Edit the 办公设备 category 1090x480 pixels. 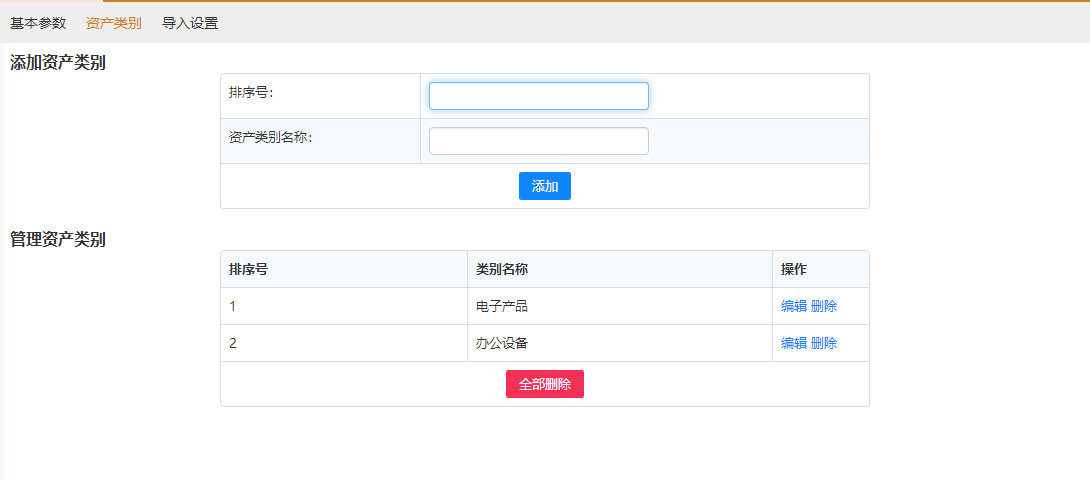(793, 343)
